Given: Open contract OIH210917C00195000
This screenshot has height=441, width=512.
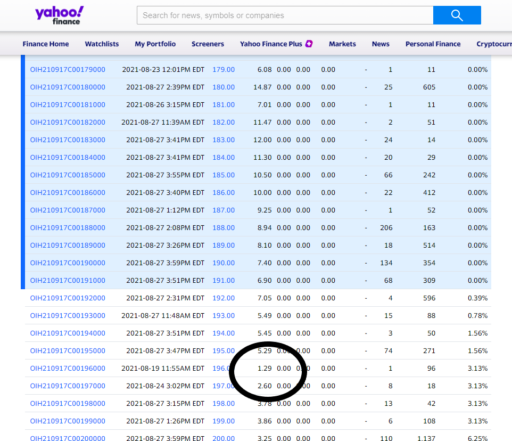Looking at the screenshot, I should (68, 351).
